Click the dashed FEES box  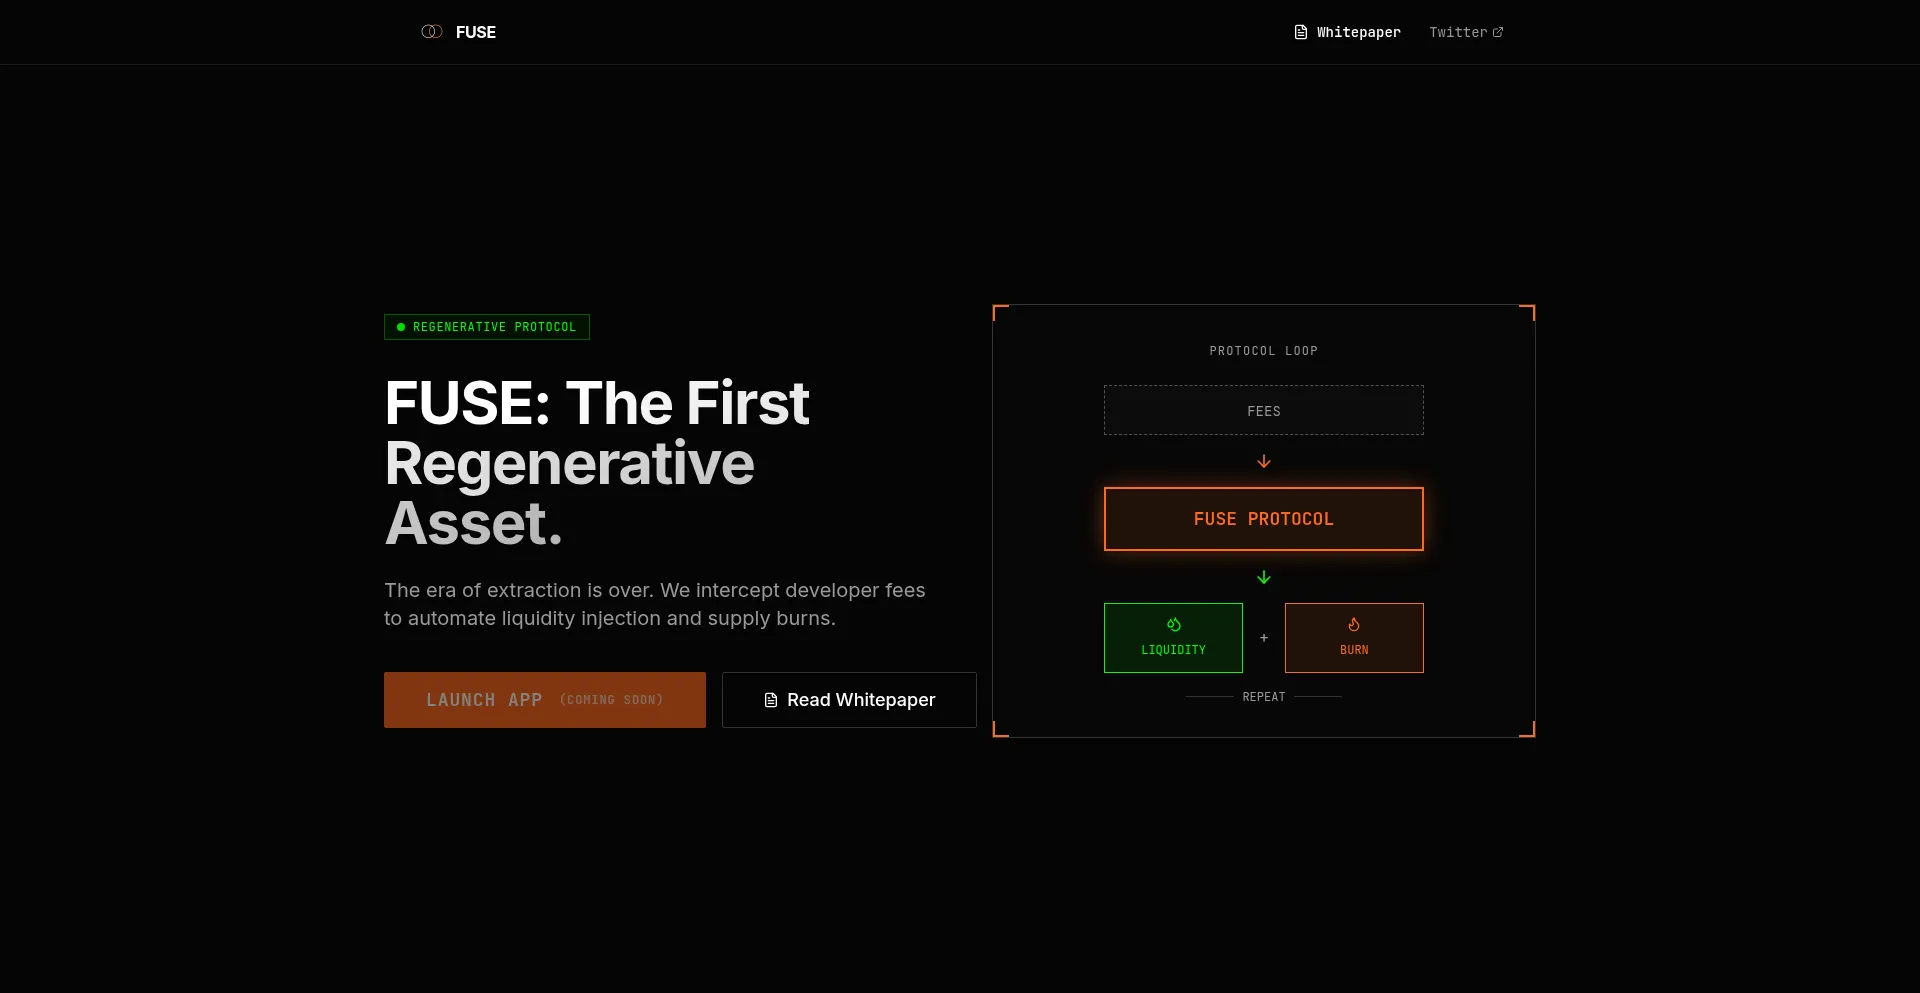point(1263,410)
